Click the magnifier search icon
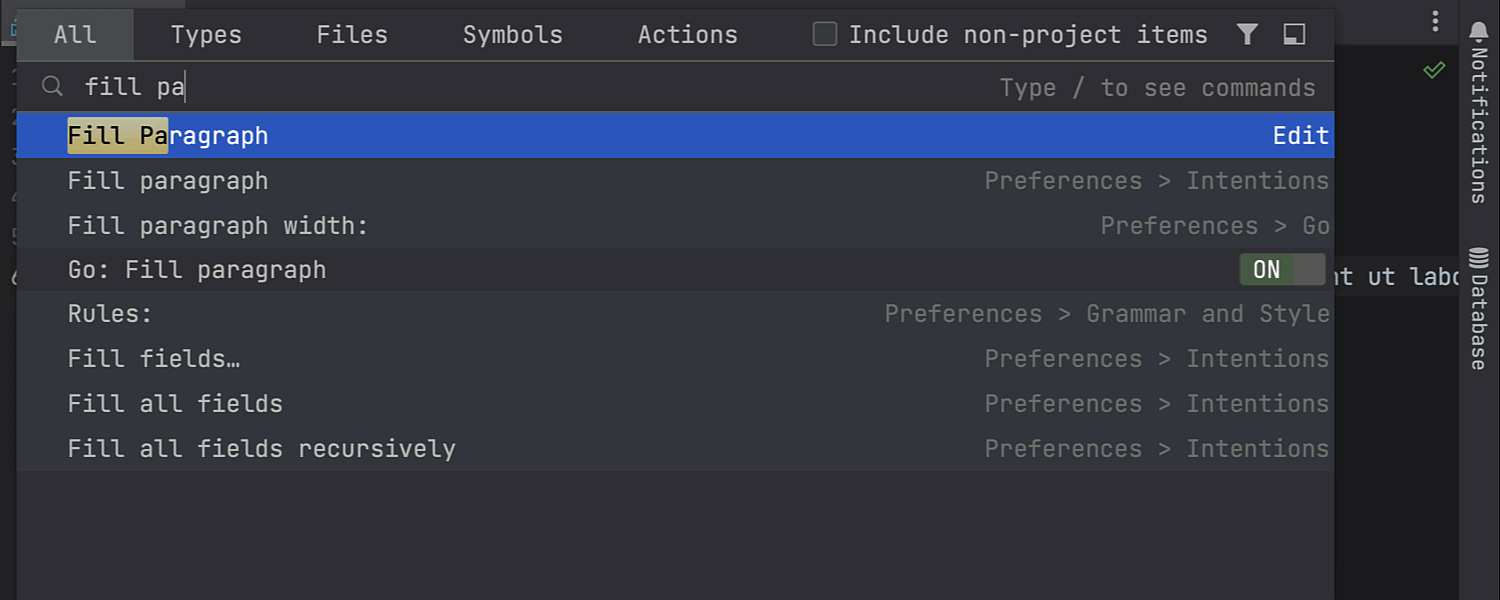The image size is (1500, 600). click(x=52, y=87)
